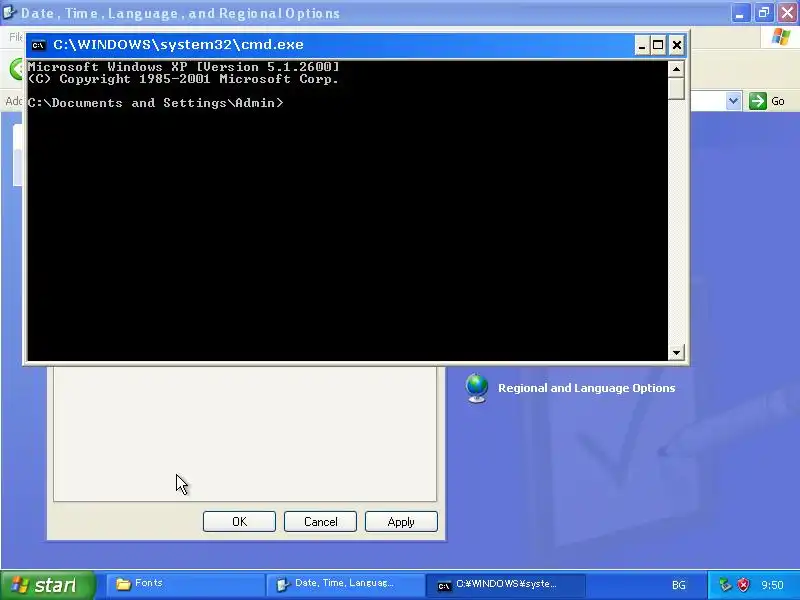Image resolution: width=800 pixels, height=600 pixels.
Task: Click cmd scrollbar down arrow
Action: pos(677,352)
